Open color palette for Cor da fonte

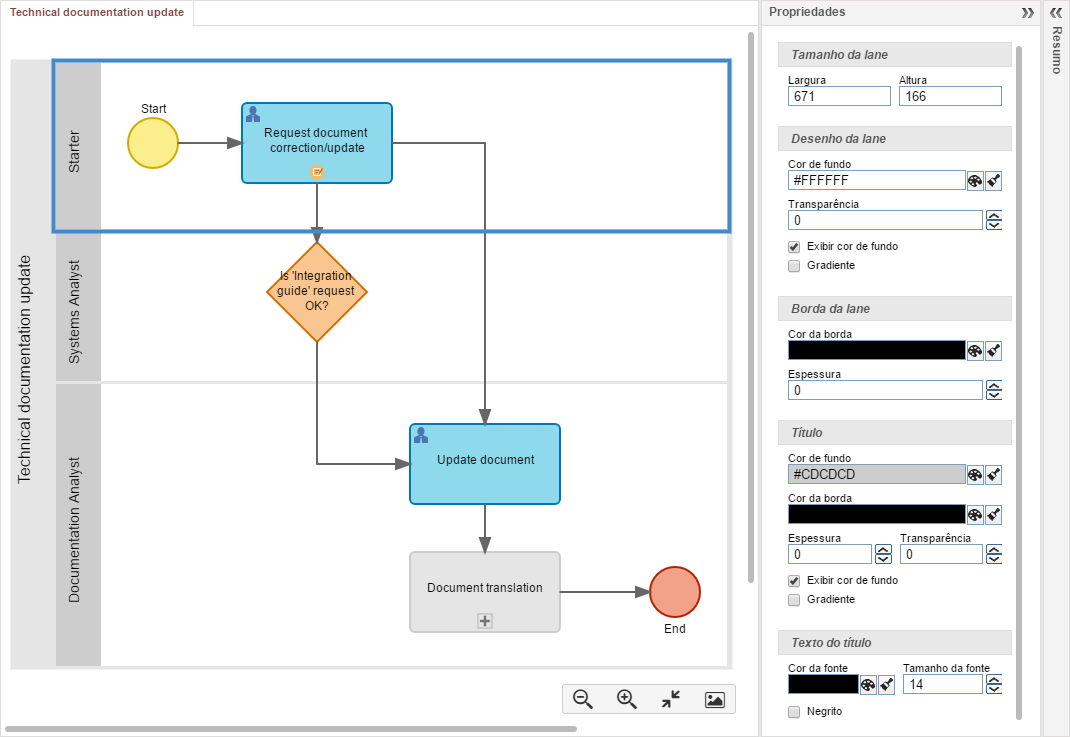click(868, 684)
